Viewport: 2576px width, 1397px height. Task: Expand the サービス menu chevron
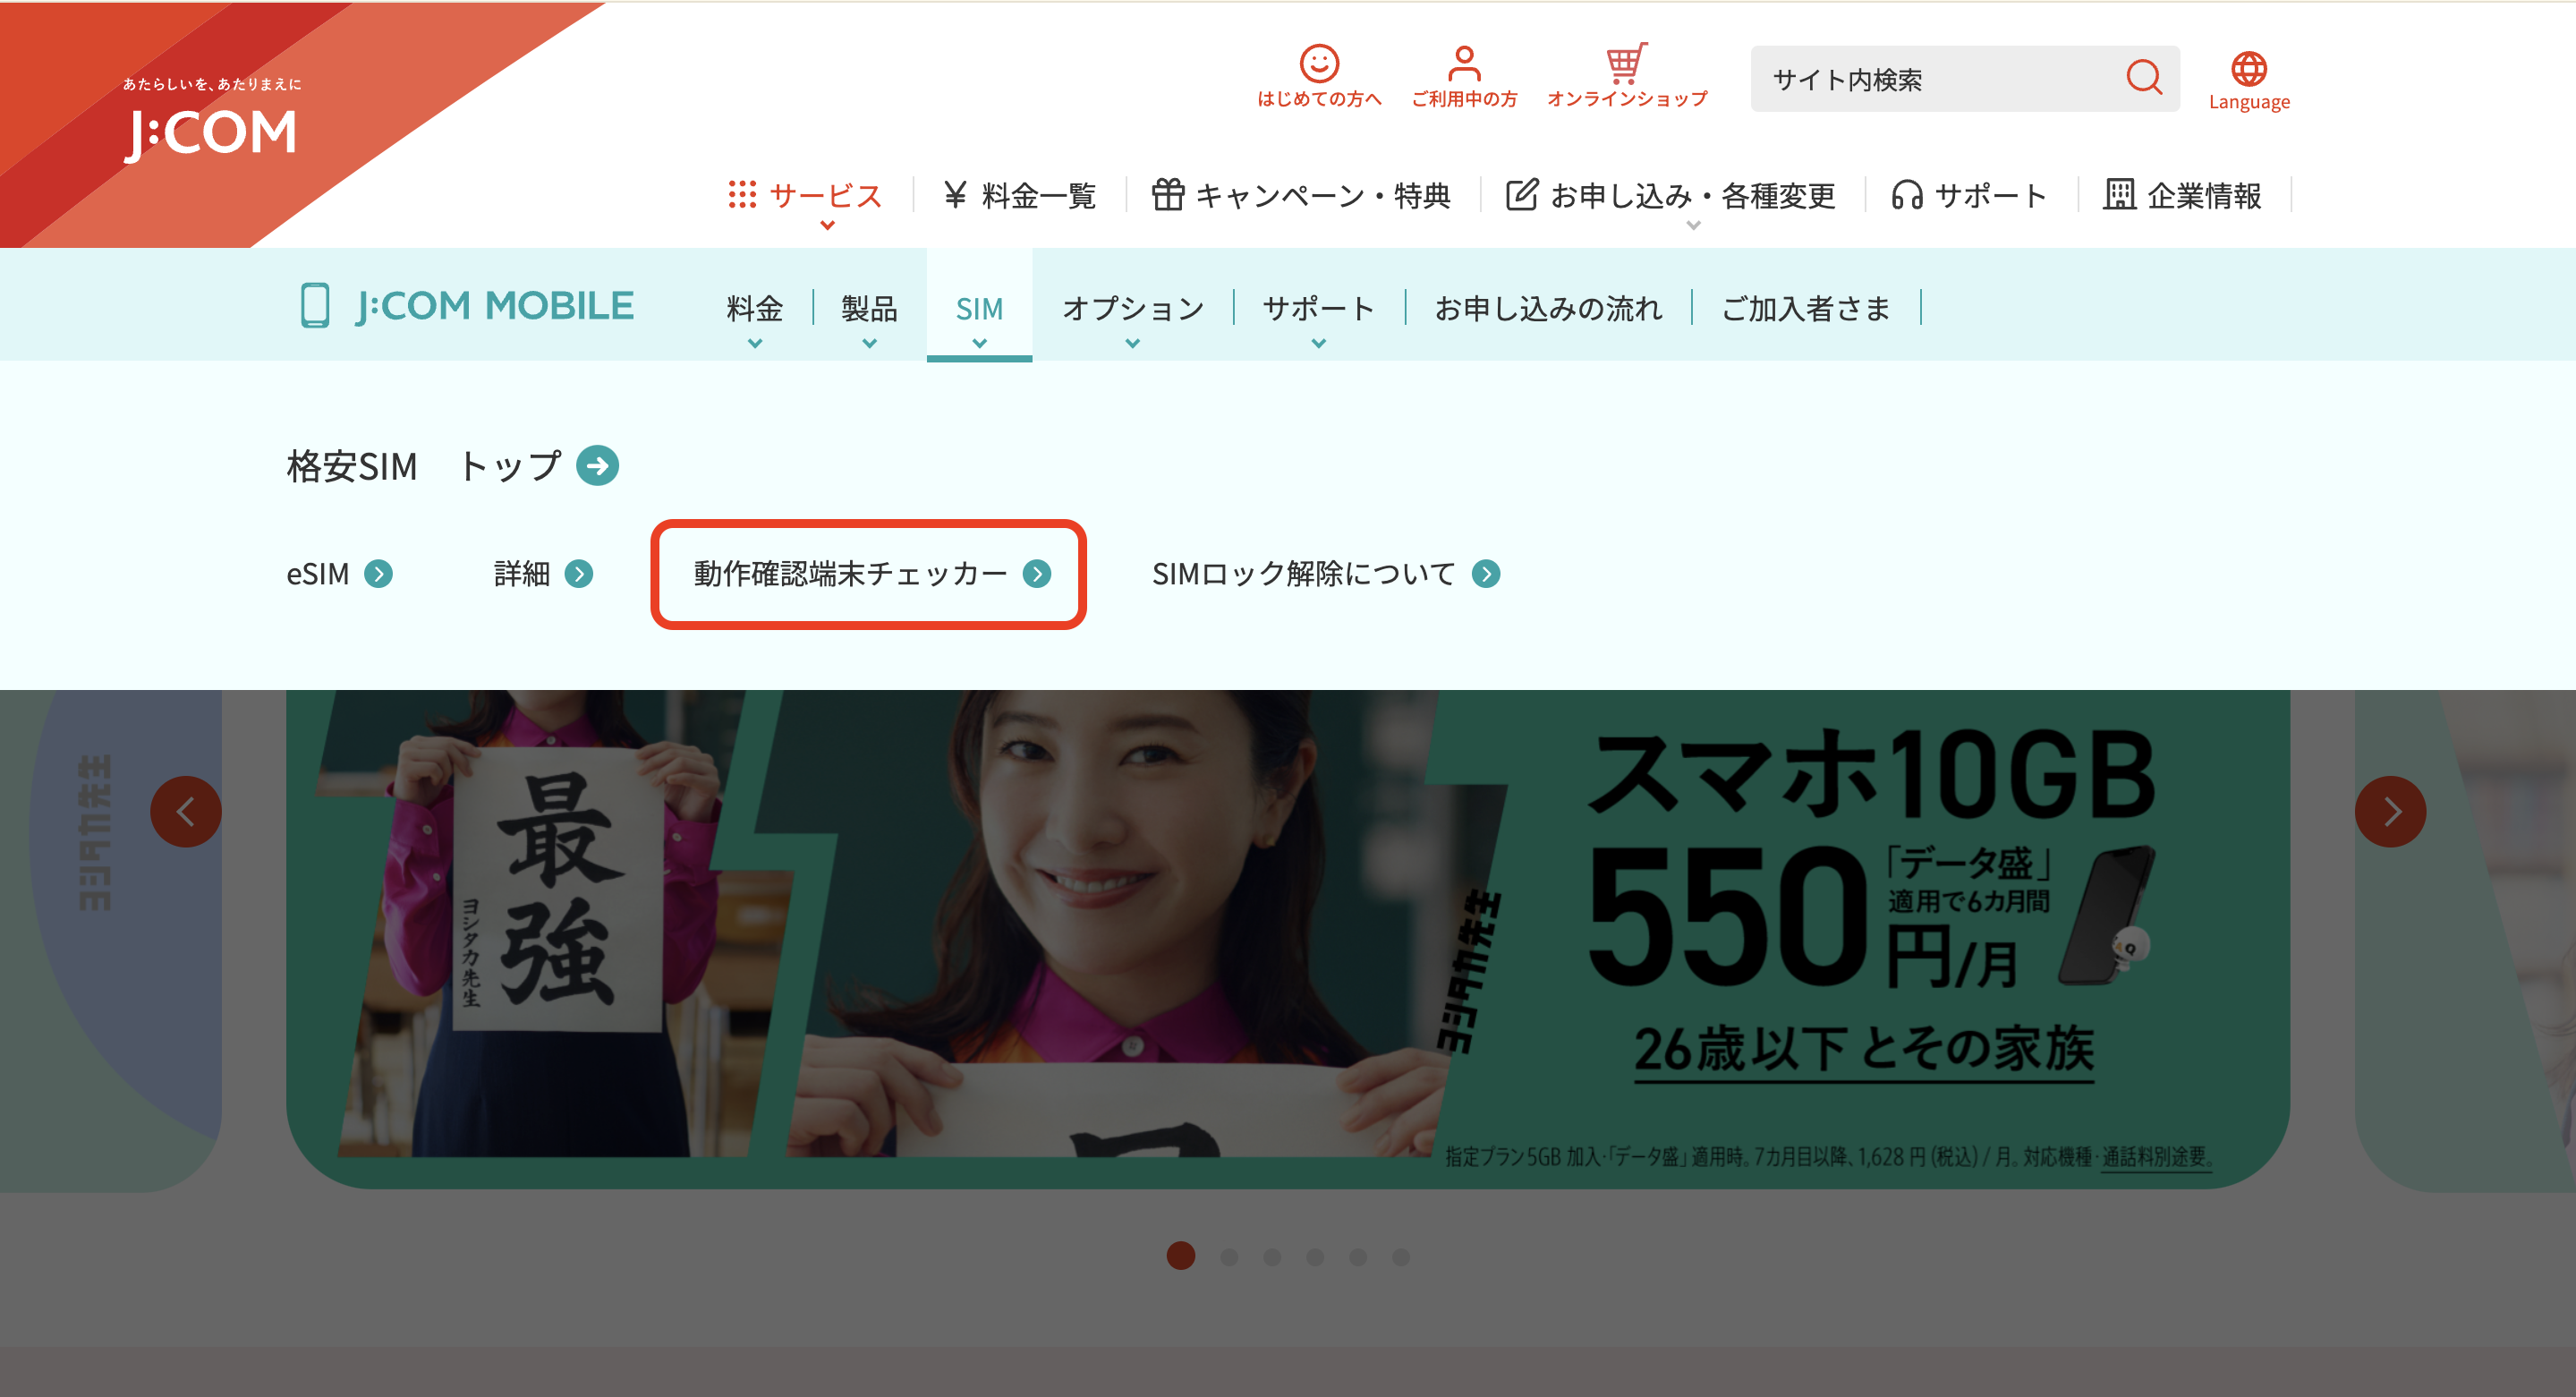827,226
